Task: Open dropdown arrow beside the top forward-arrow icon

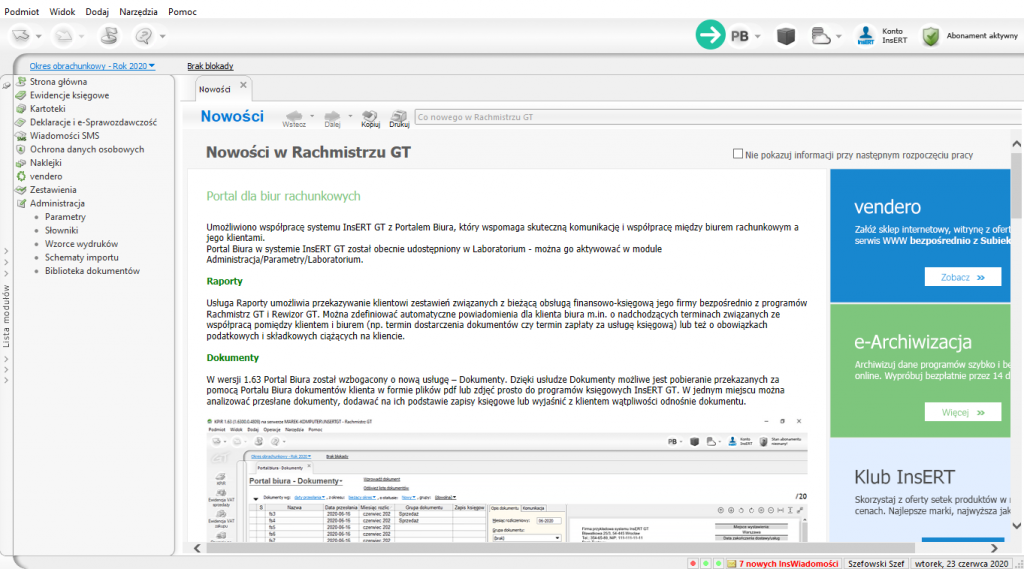Action: (x=82, y=37)
